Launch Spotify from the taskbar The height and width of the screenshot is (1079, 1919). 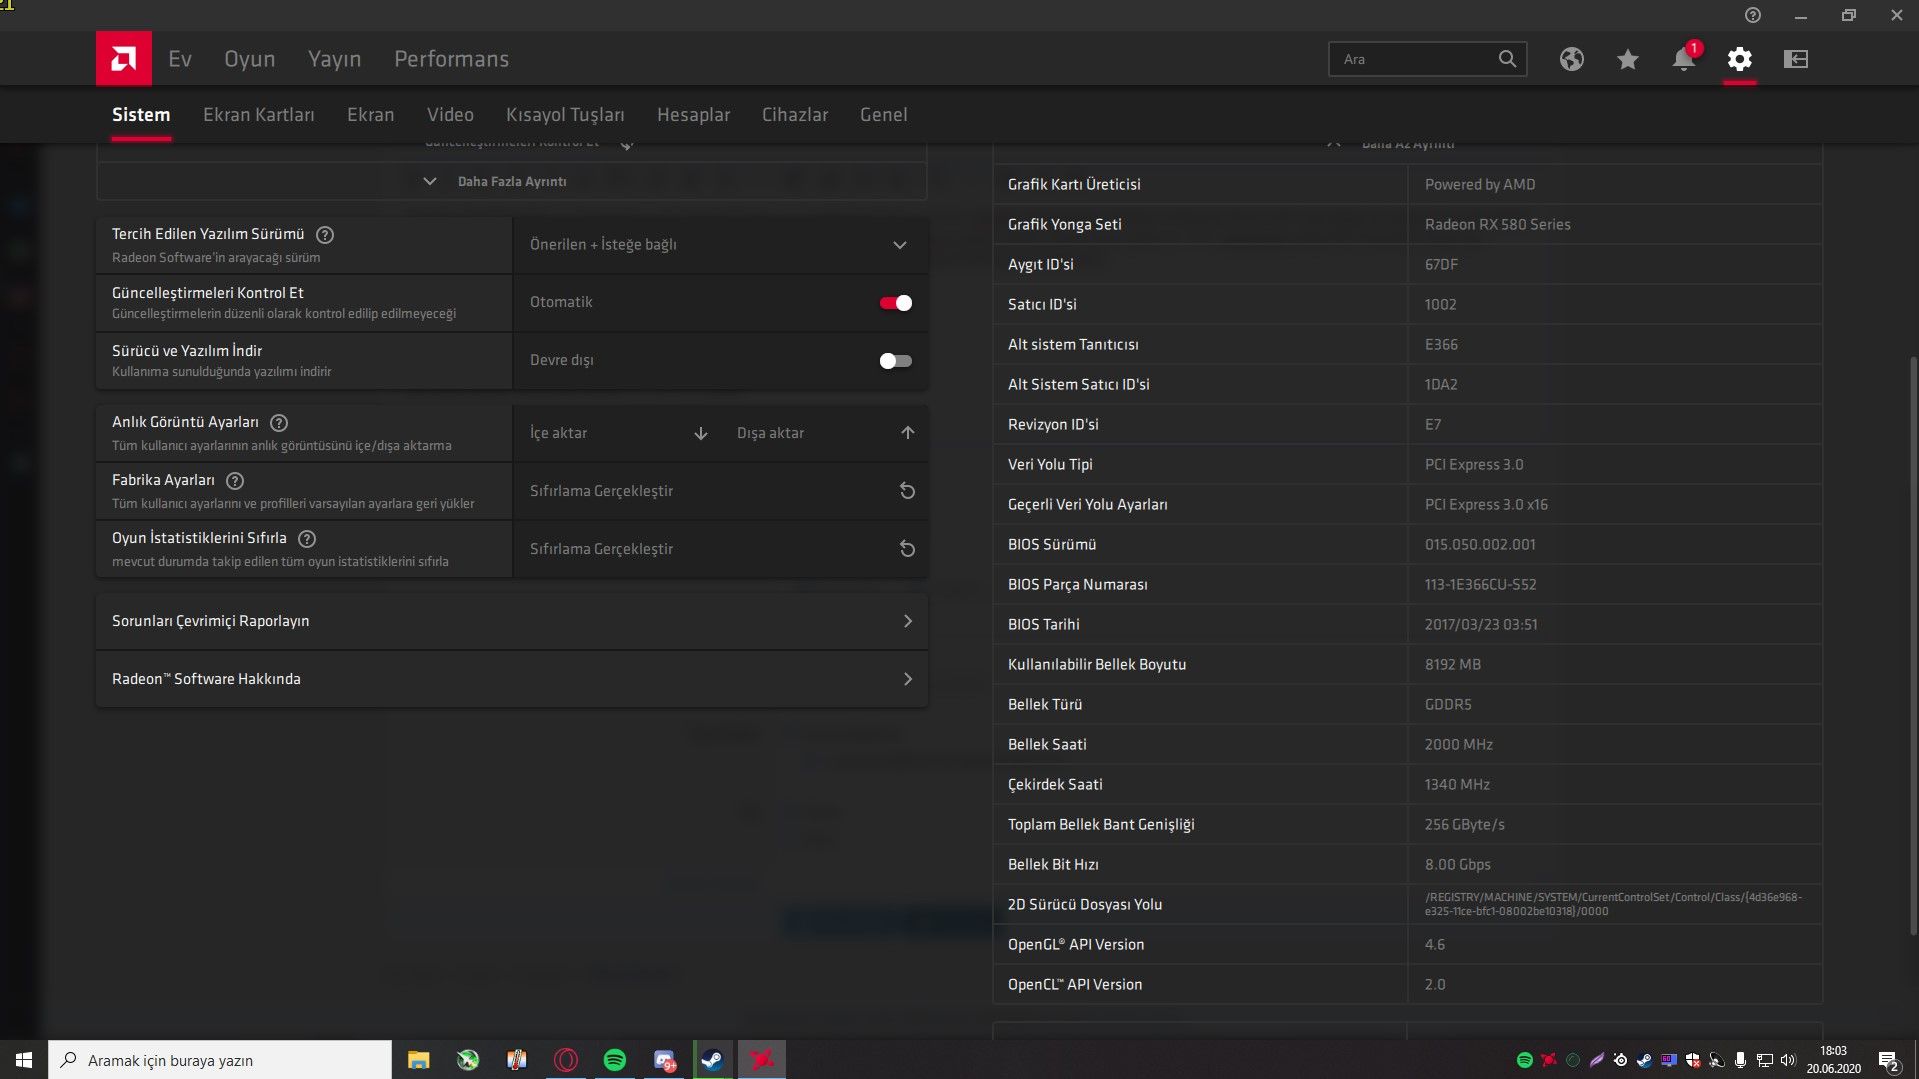click(614, 1059)
